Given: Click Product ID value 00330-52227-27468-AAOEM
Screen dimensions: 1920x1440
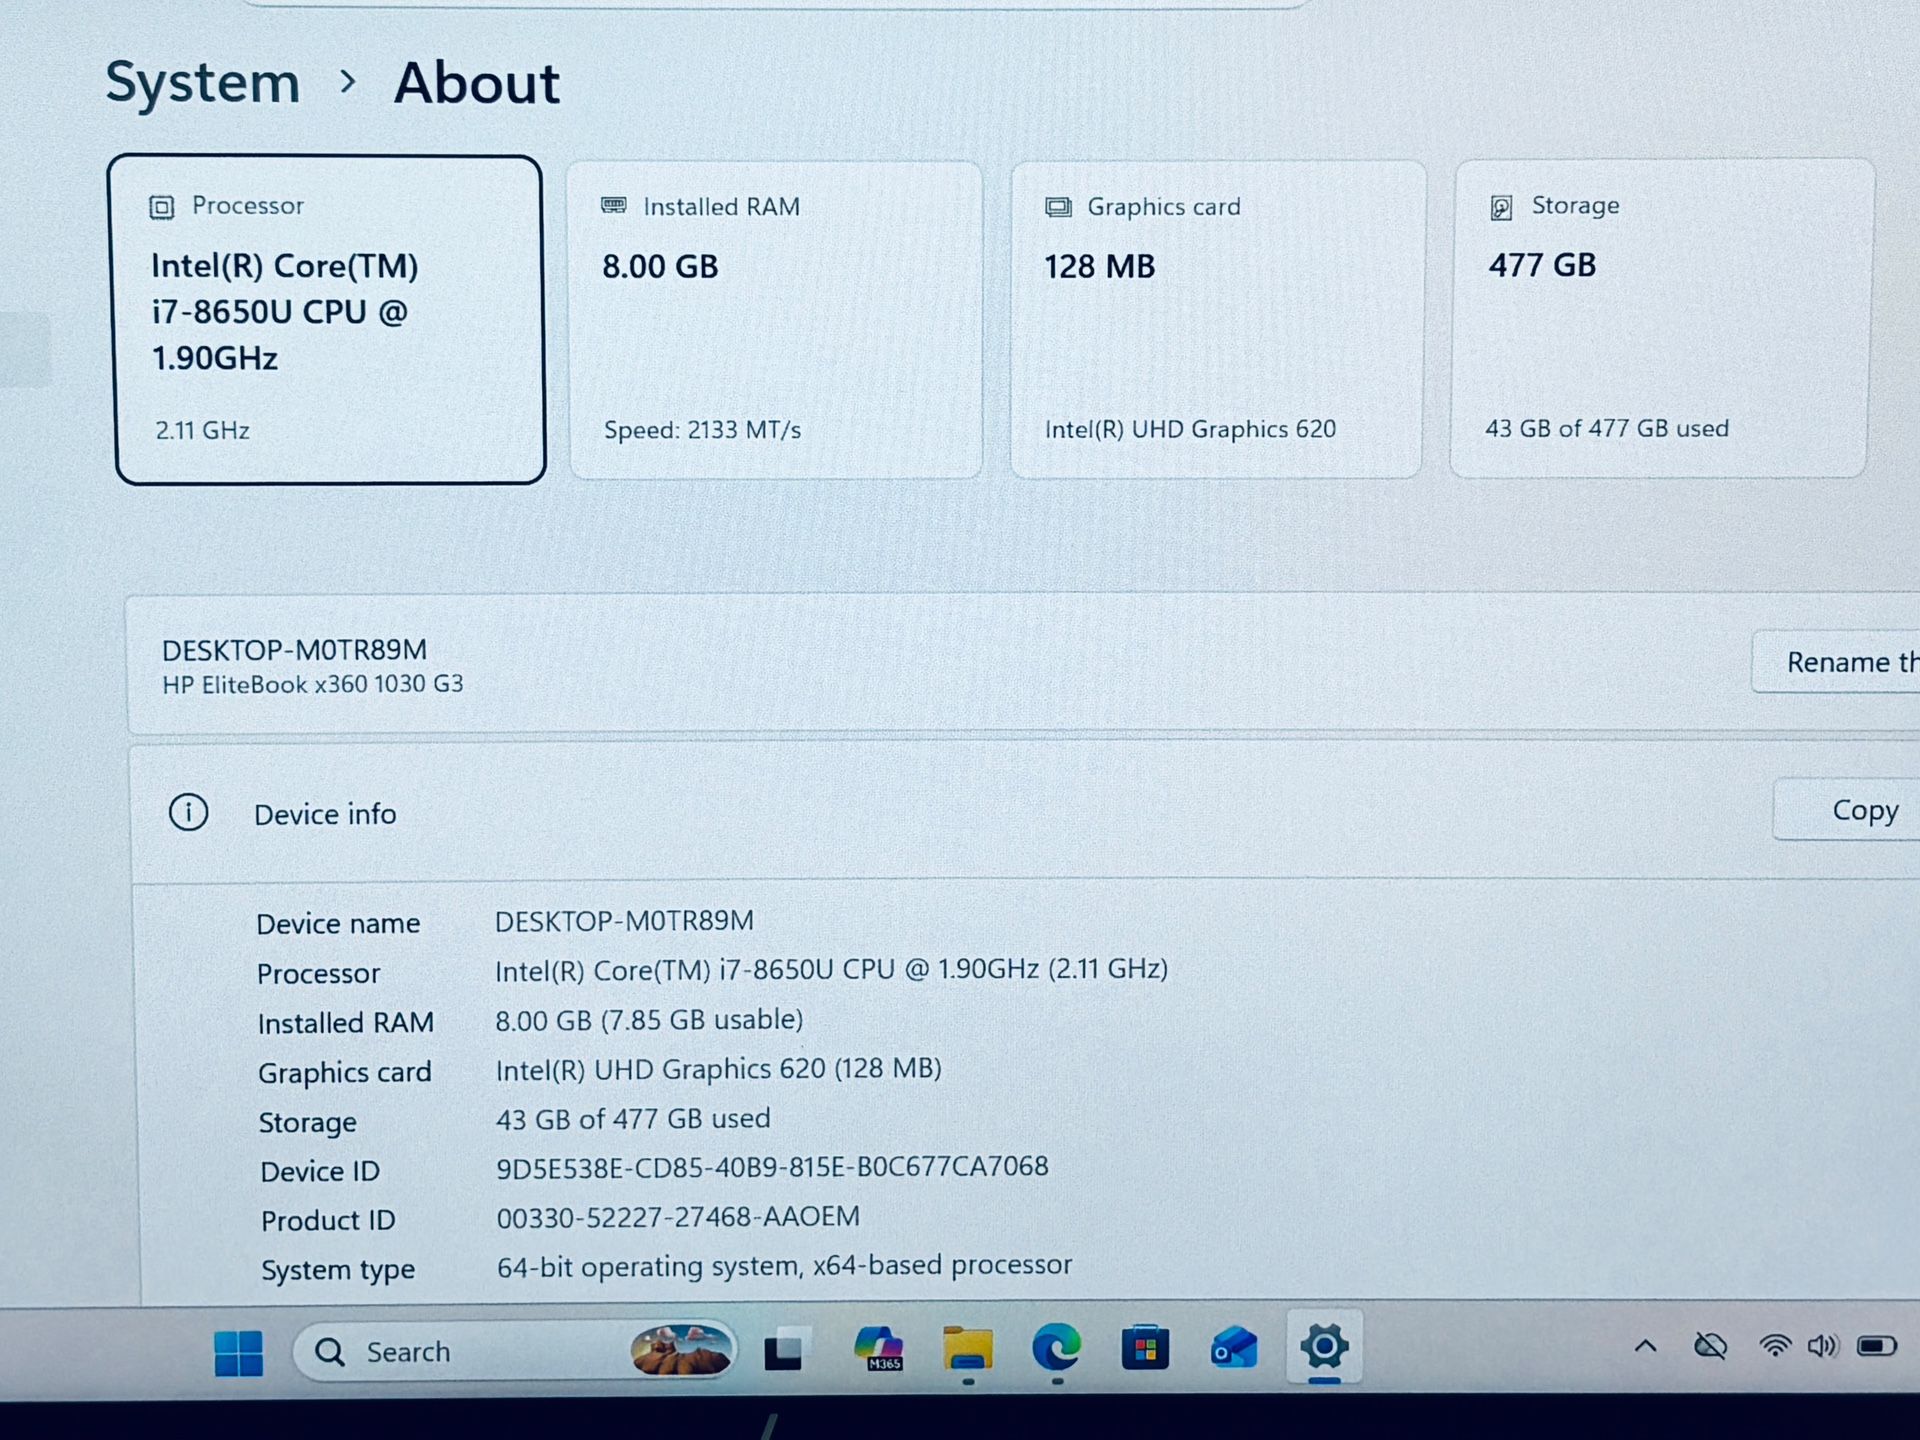Looking at the screenshot, I should (678, 1217).
